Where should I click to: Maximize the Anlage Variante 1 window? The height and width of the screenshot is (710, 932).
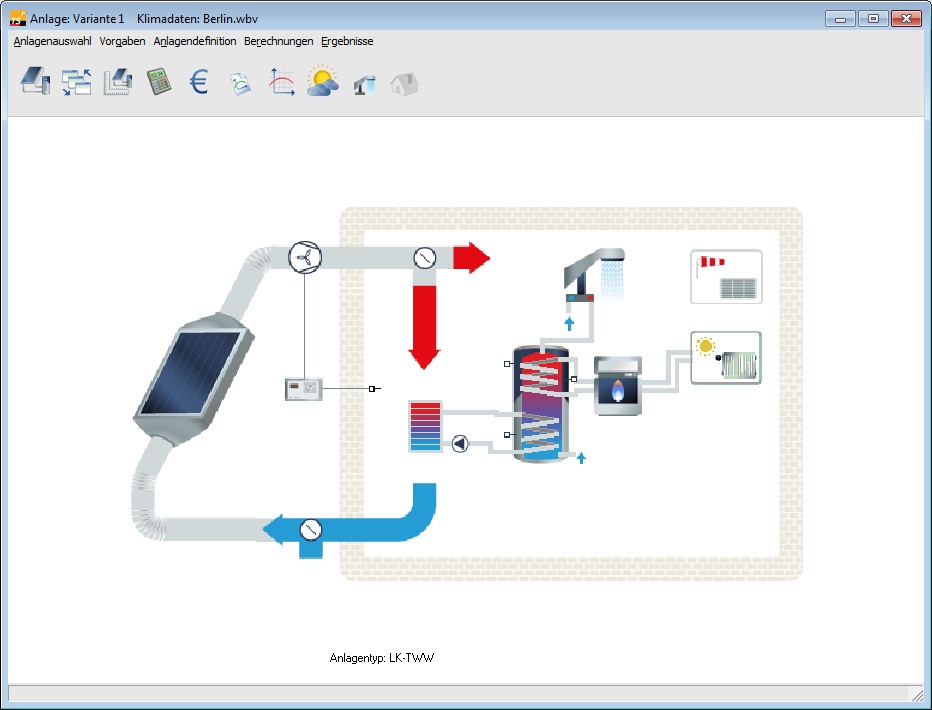point(873,18)
